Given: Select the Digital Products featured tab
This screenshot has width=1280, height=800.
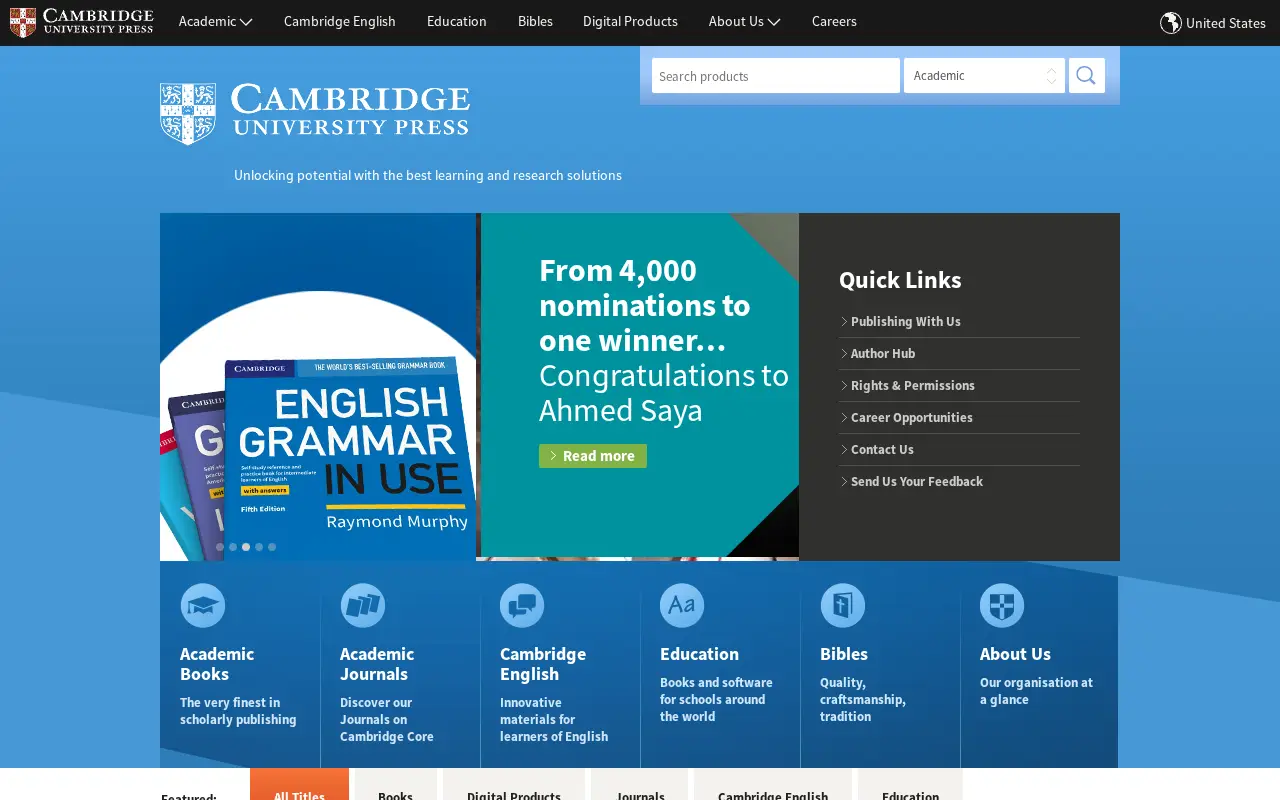Looking at the screenshot, I should click(514, 786).
